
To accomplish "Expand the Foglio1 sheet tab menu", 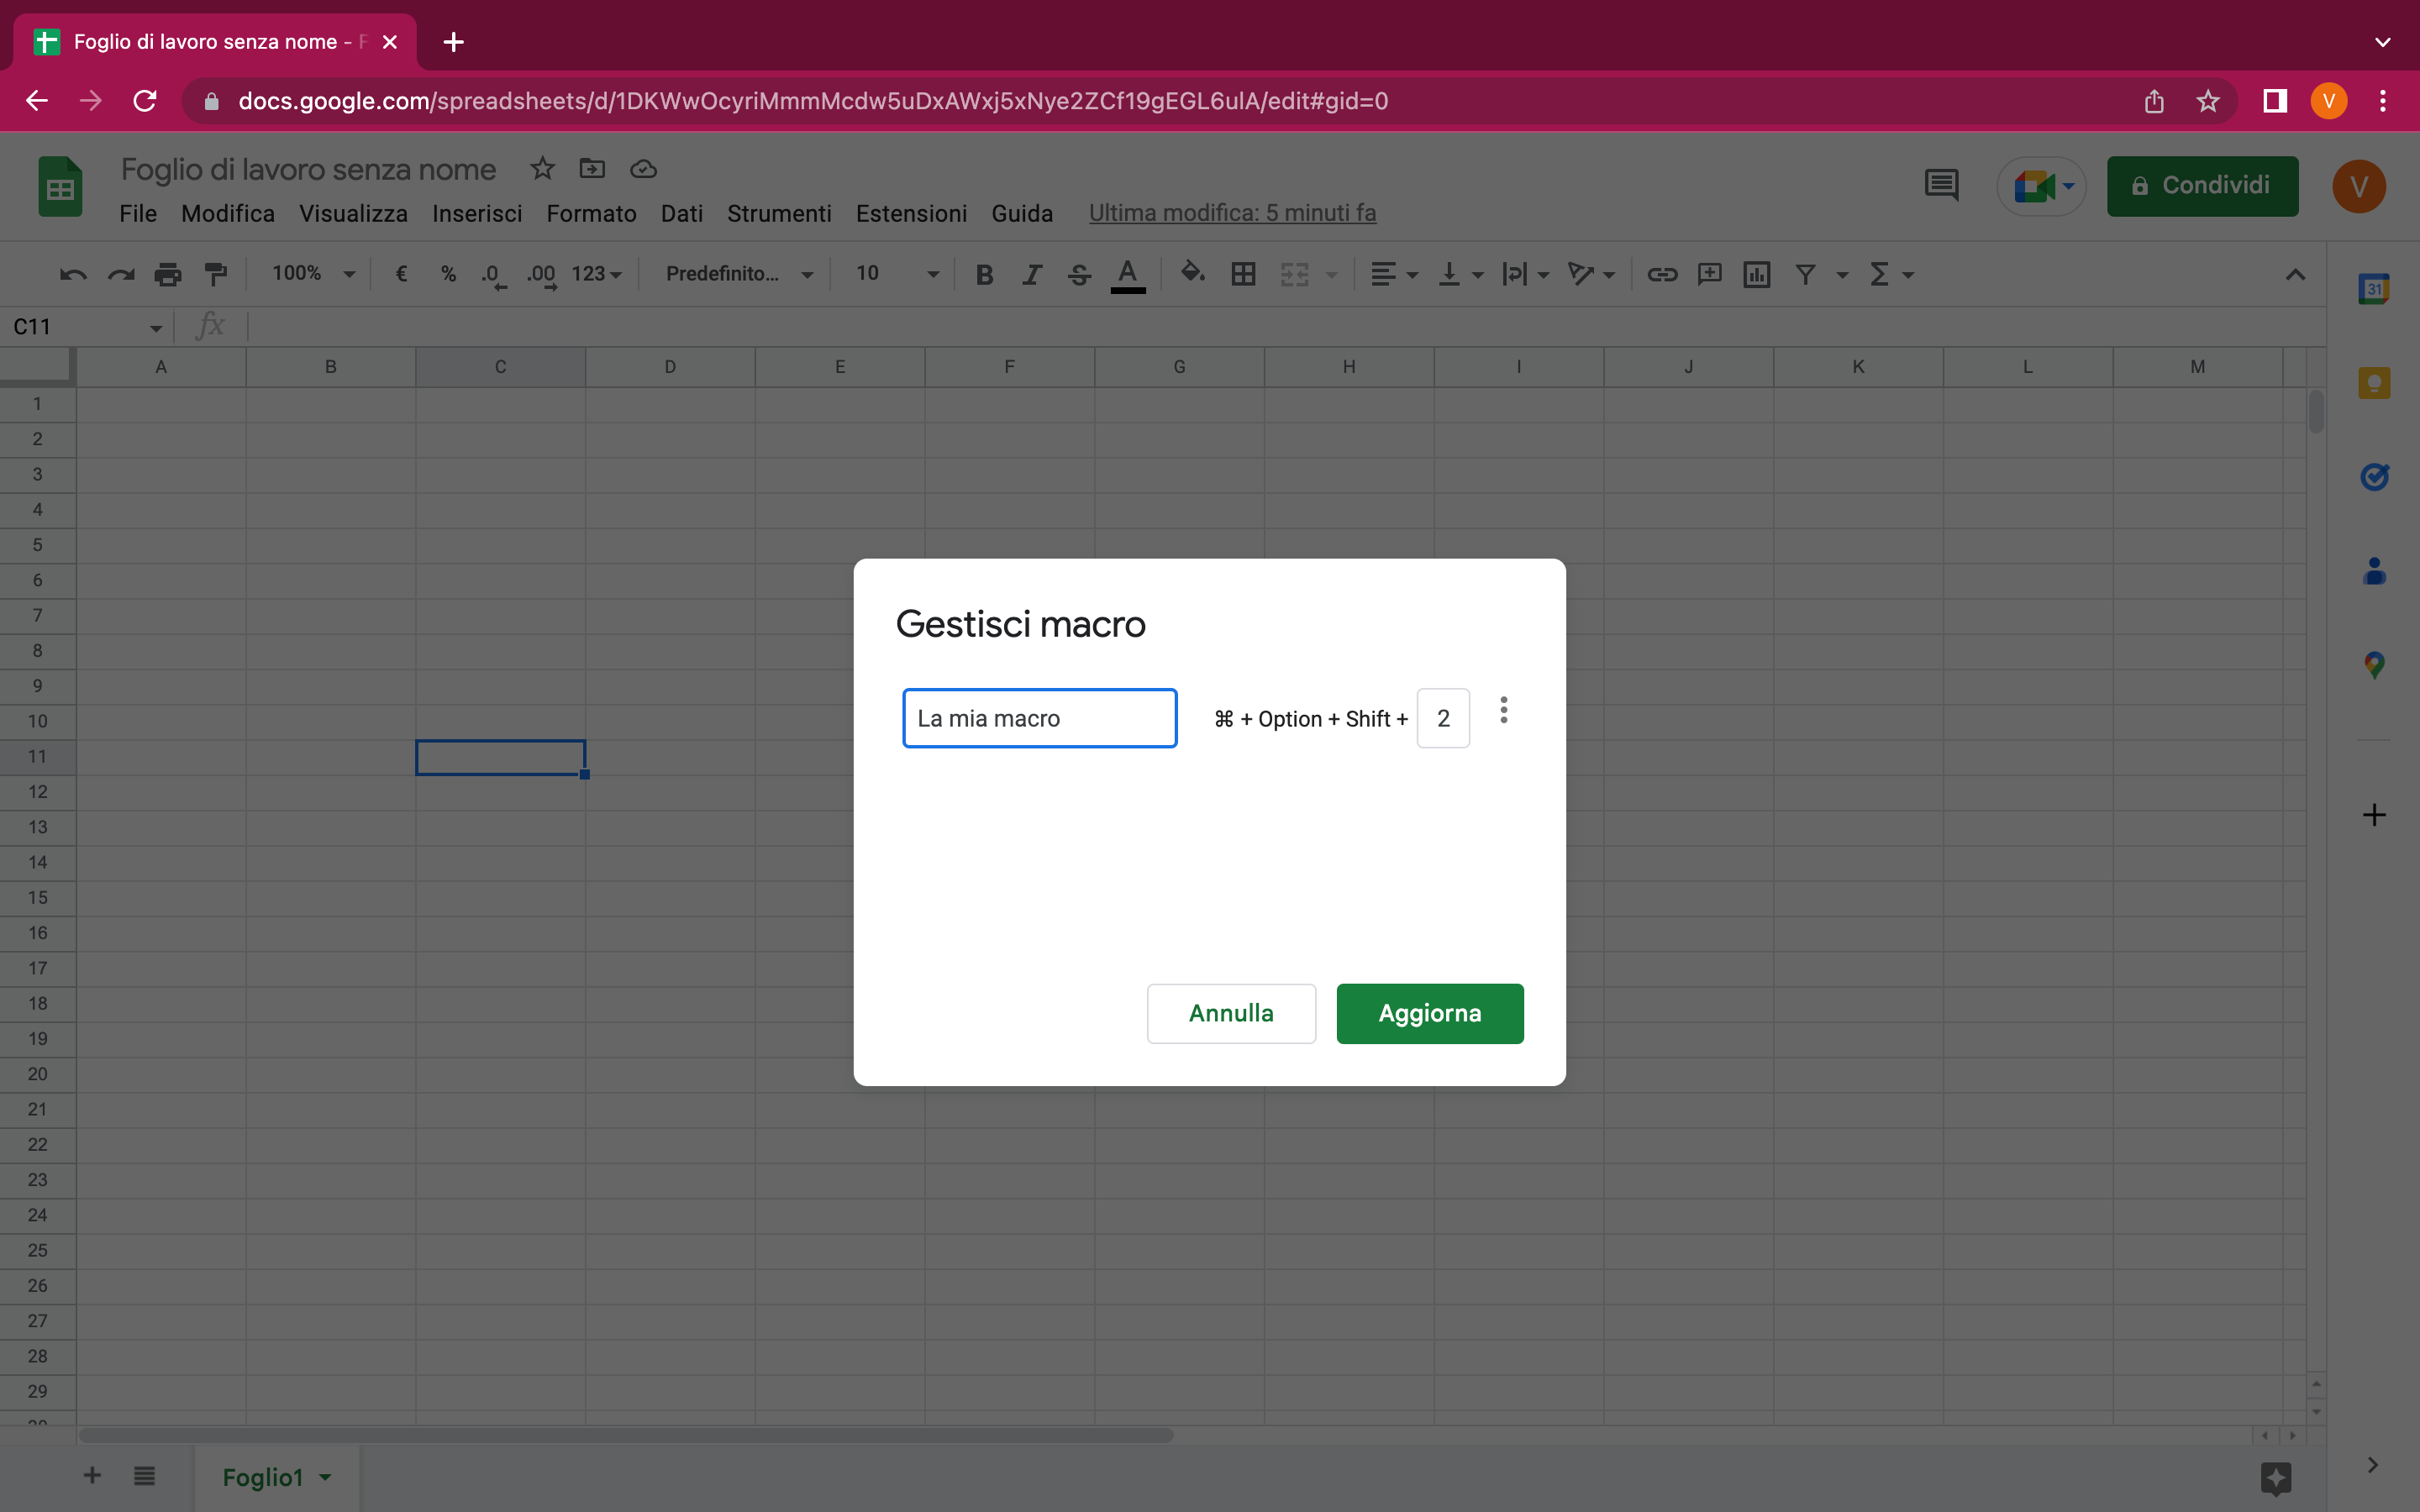I will (x=325, y=1477).
